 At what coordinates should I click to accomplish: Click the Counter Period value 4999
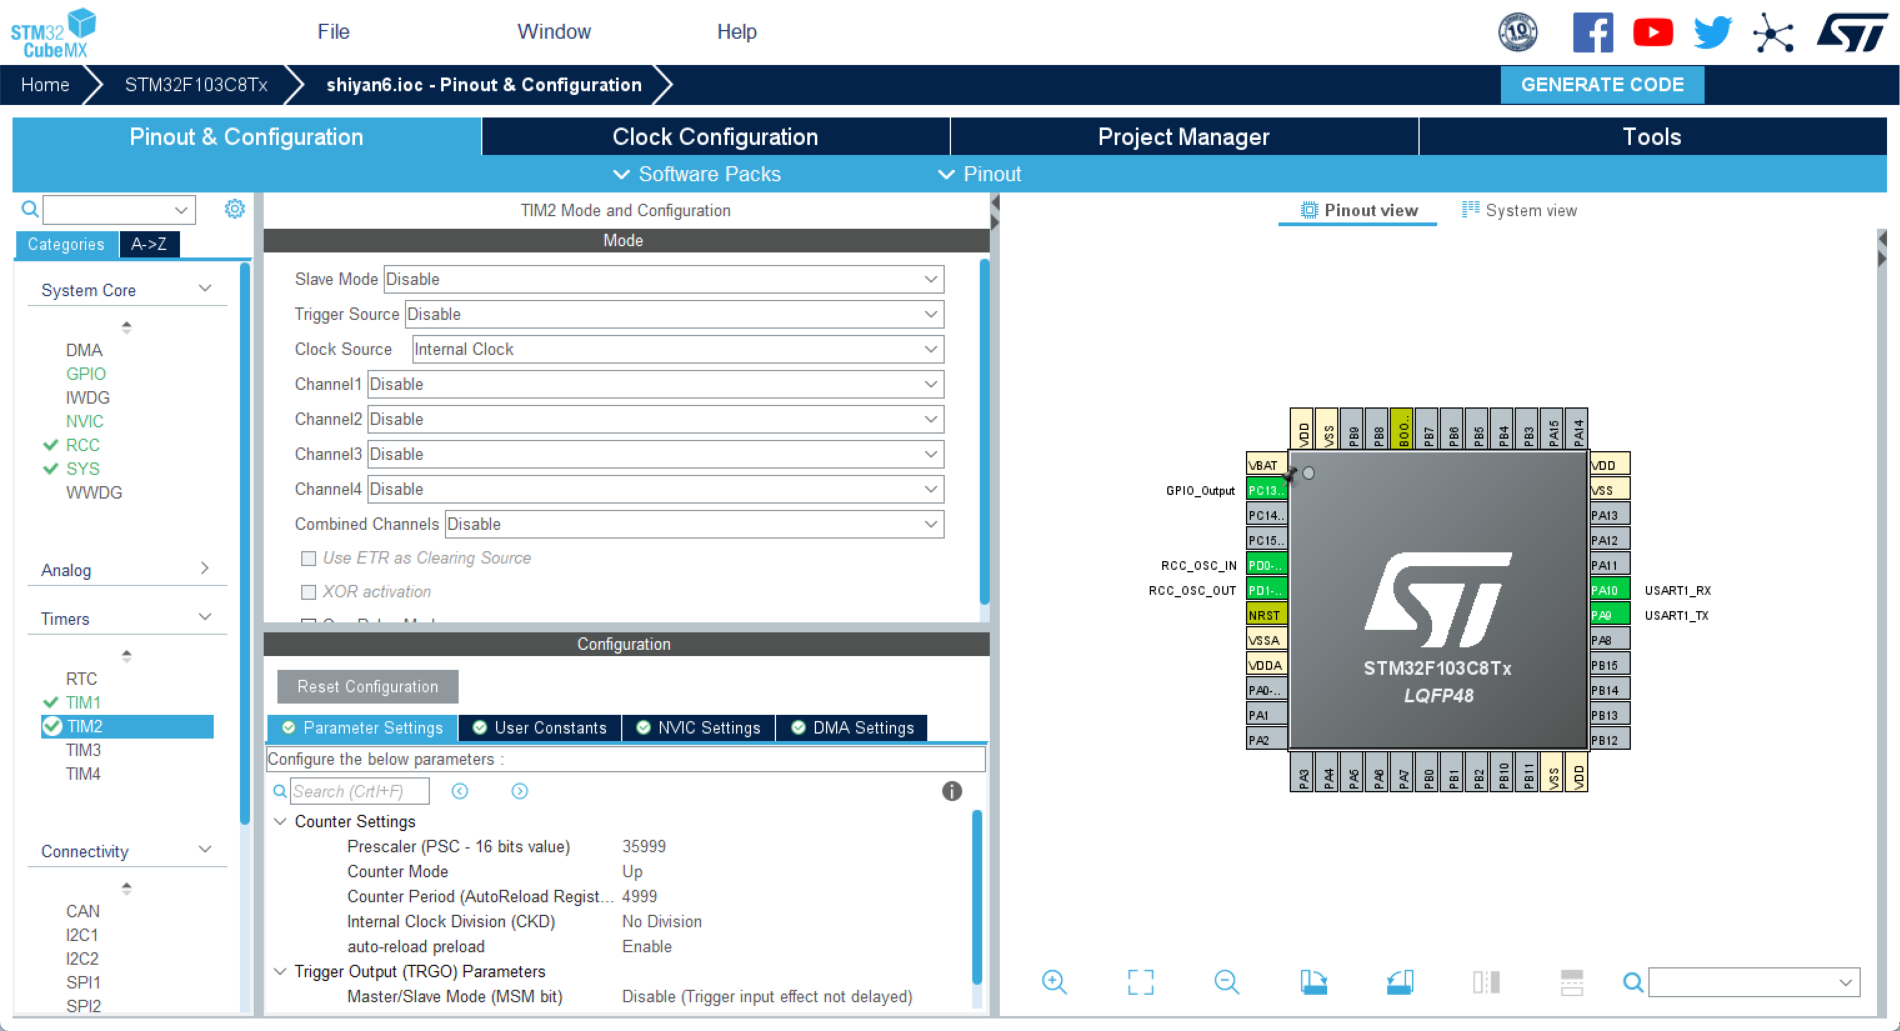tap(640, 896)
